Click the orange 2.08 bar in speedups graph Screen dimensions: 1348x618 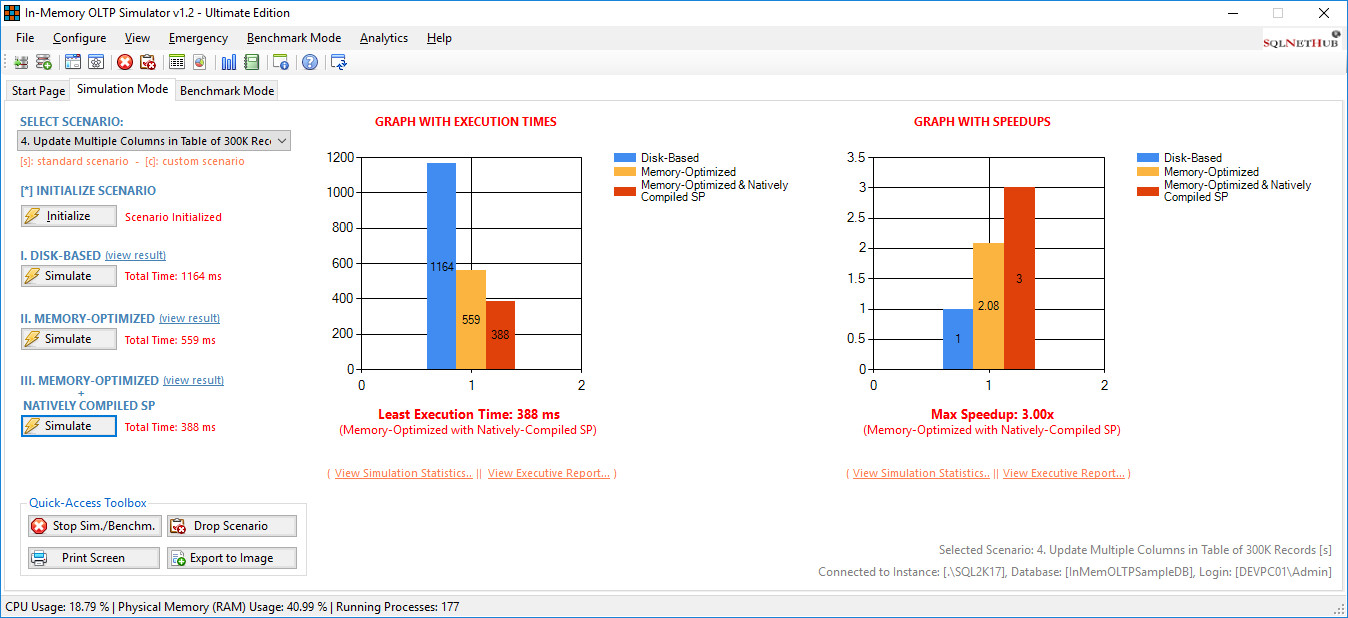tap(989, 306)
